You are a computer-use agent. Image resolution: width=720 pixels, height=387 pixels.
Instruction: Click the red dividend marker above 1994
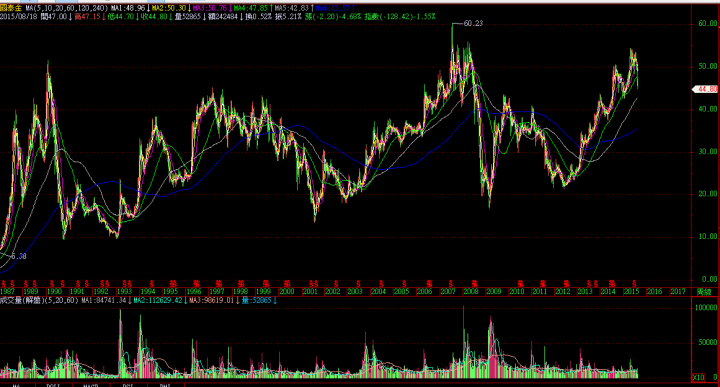[x=152, y=284]
